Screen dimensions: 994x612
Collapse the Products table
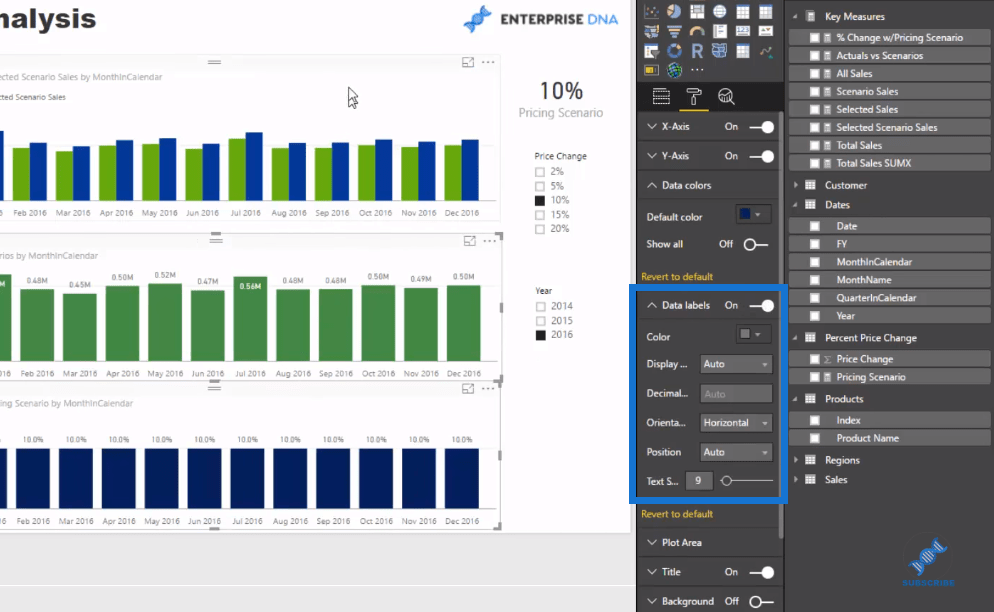796,399
